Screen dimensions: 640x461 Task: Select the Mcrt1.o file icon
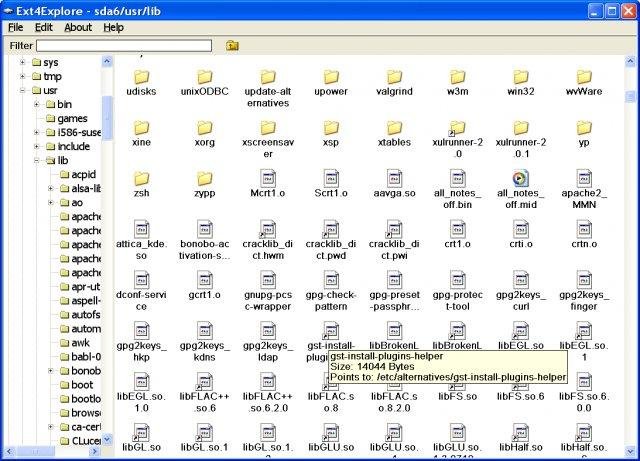coord(268,179)
